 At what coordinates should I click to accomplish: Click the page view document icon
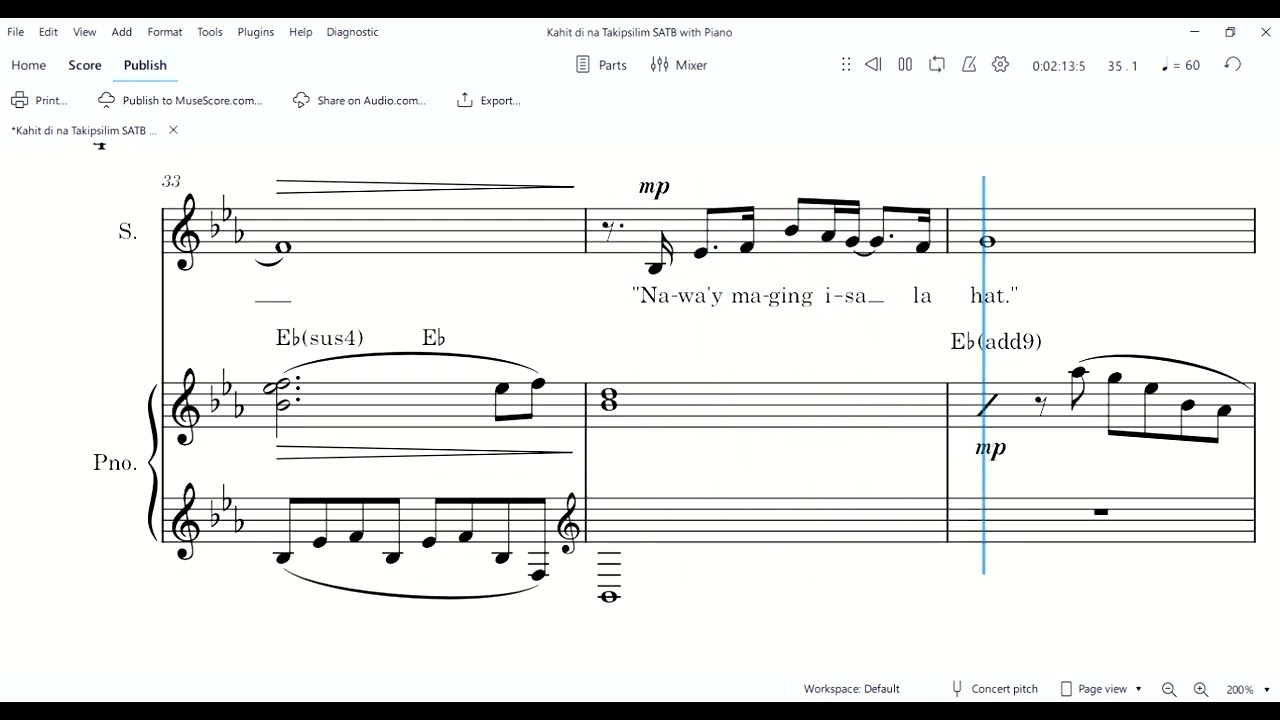[1066, 689]
